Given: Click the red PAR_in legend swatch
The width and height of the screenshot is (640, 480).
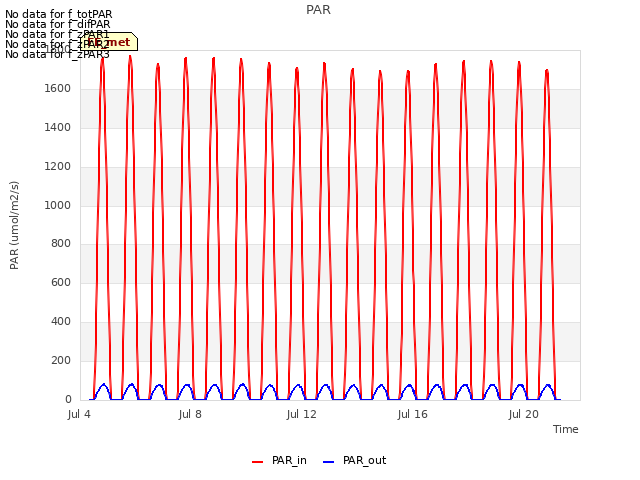Looking at the screenshot, I should coord(258,462).
